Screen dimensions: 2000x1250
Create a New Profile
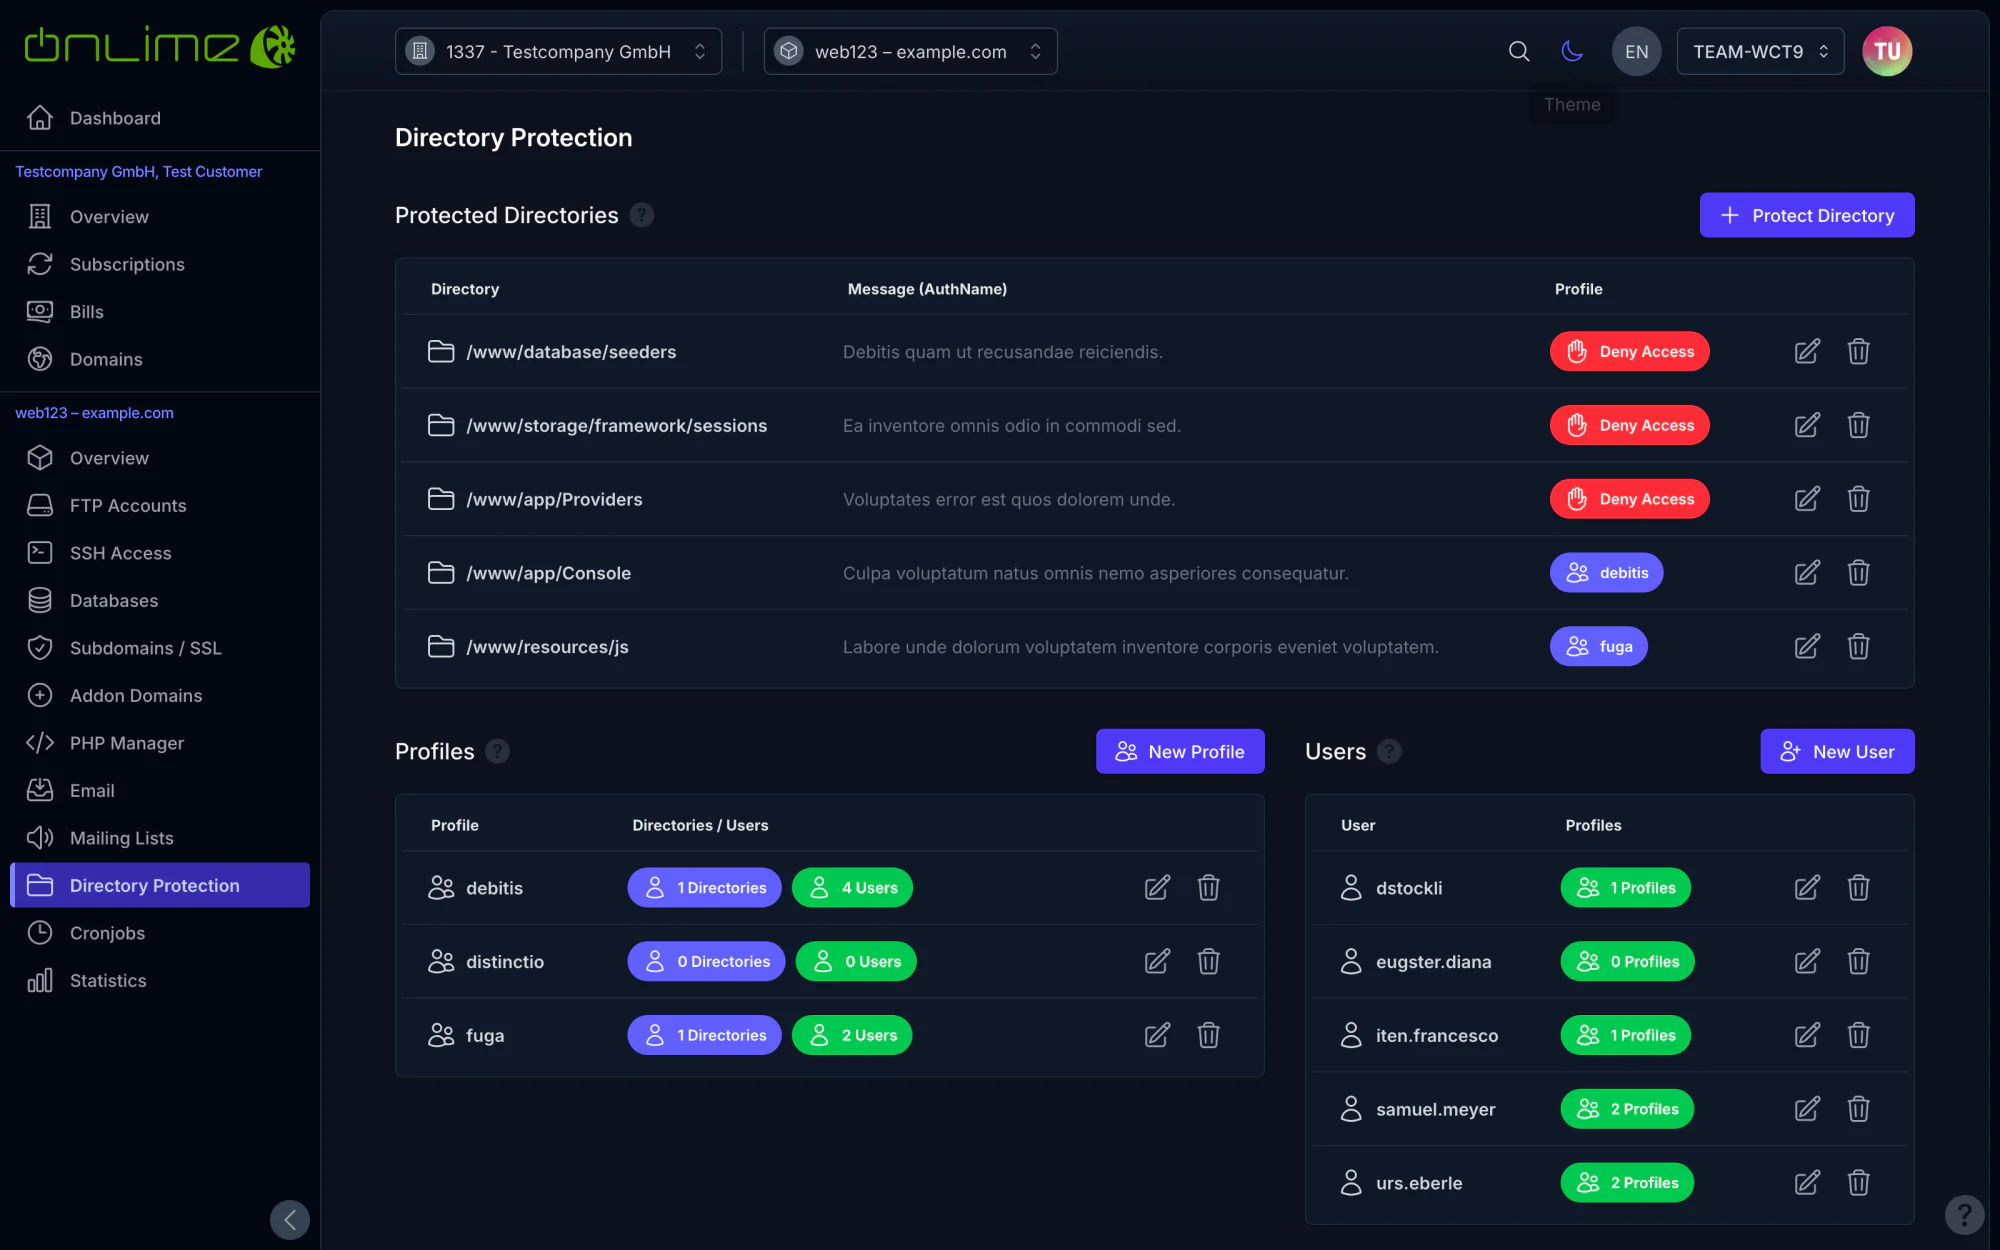coord(1180,751)
